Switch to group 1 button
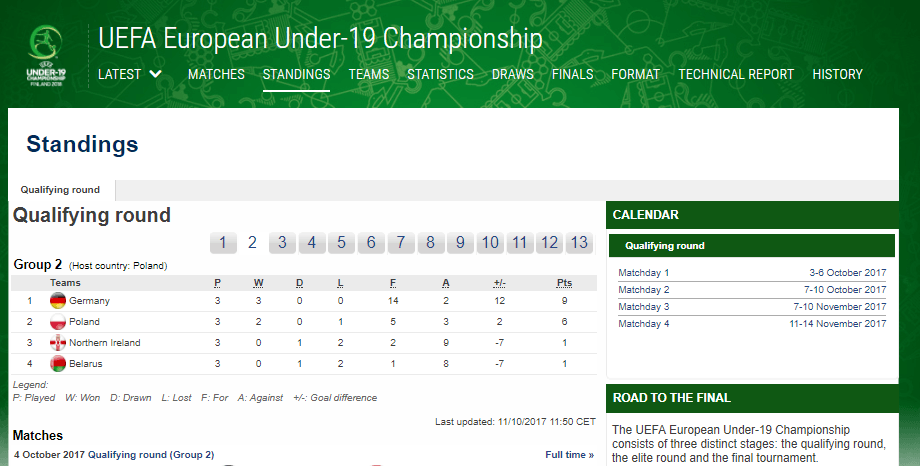Screen dimensions: 920x466 222,242
